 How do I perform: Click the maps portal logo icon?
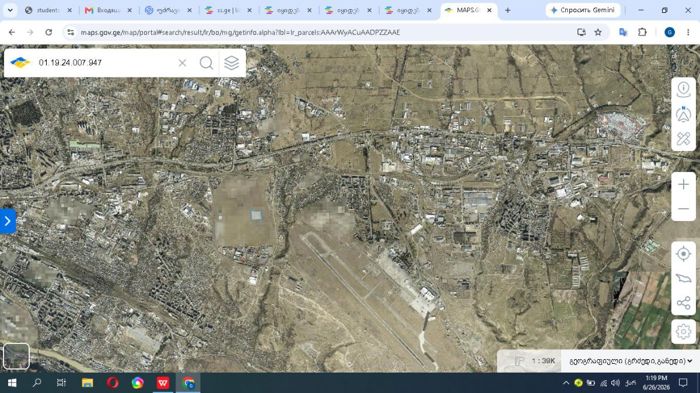tap(20, 63)
